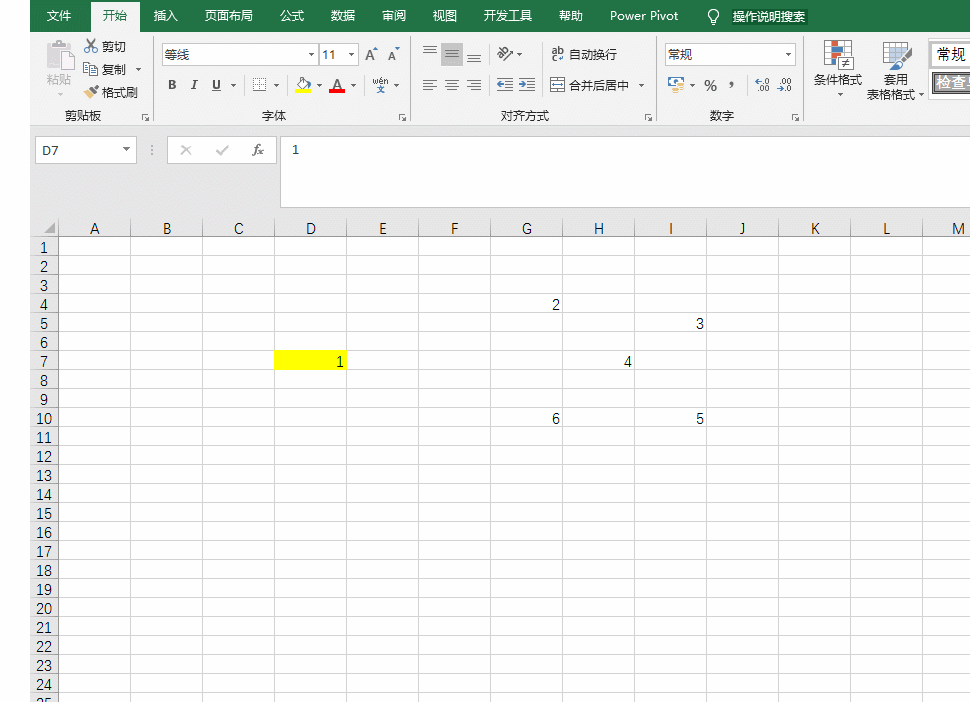Viewport: 970px width, 702px height.
Task: Click the formula bar confirm checkmark
Action: click(222, 150)
